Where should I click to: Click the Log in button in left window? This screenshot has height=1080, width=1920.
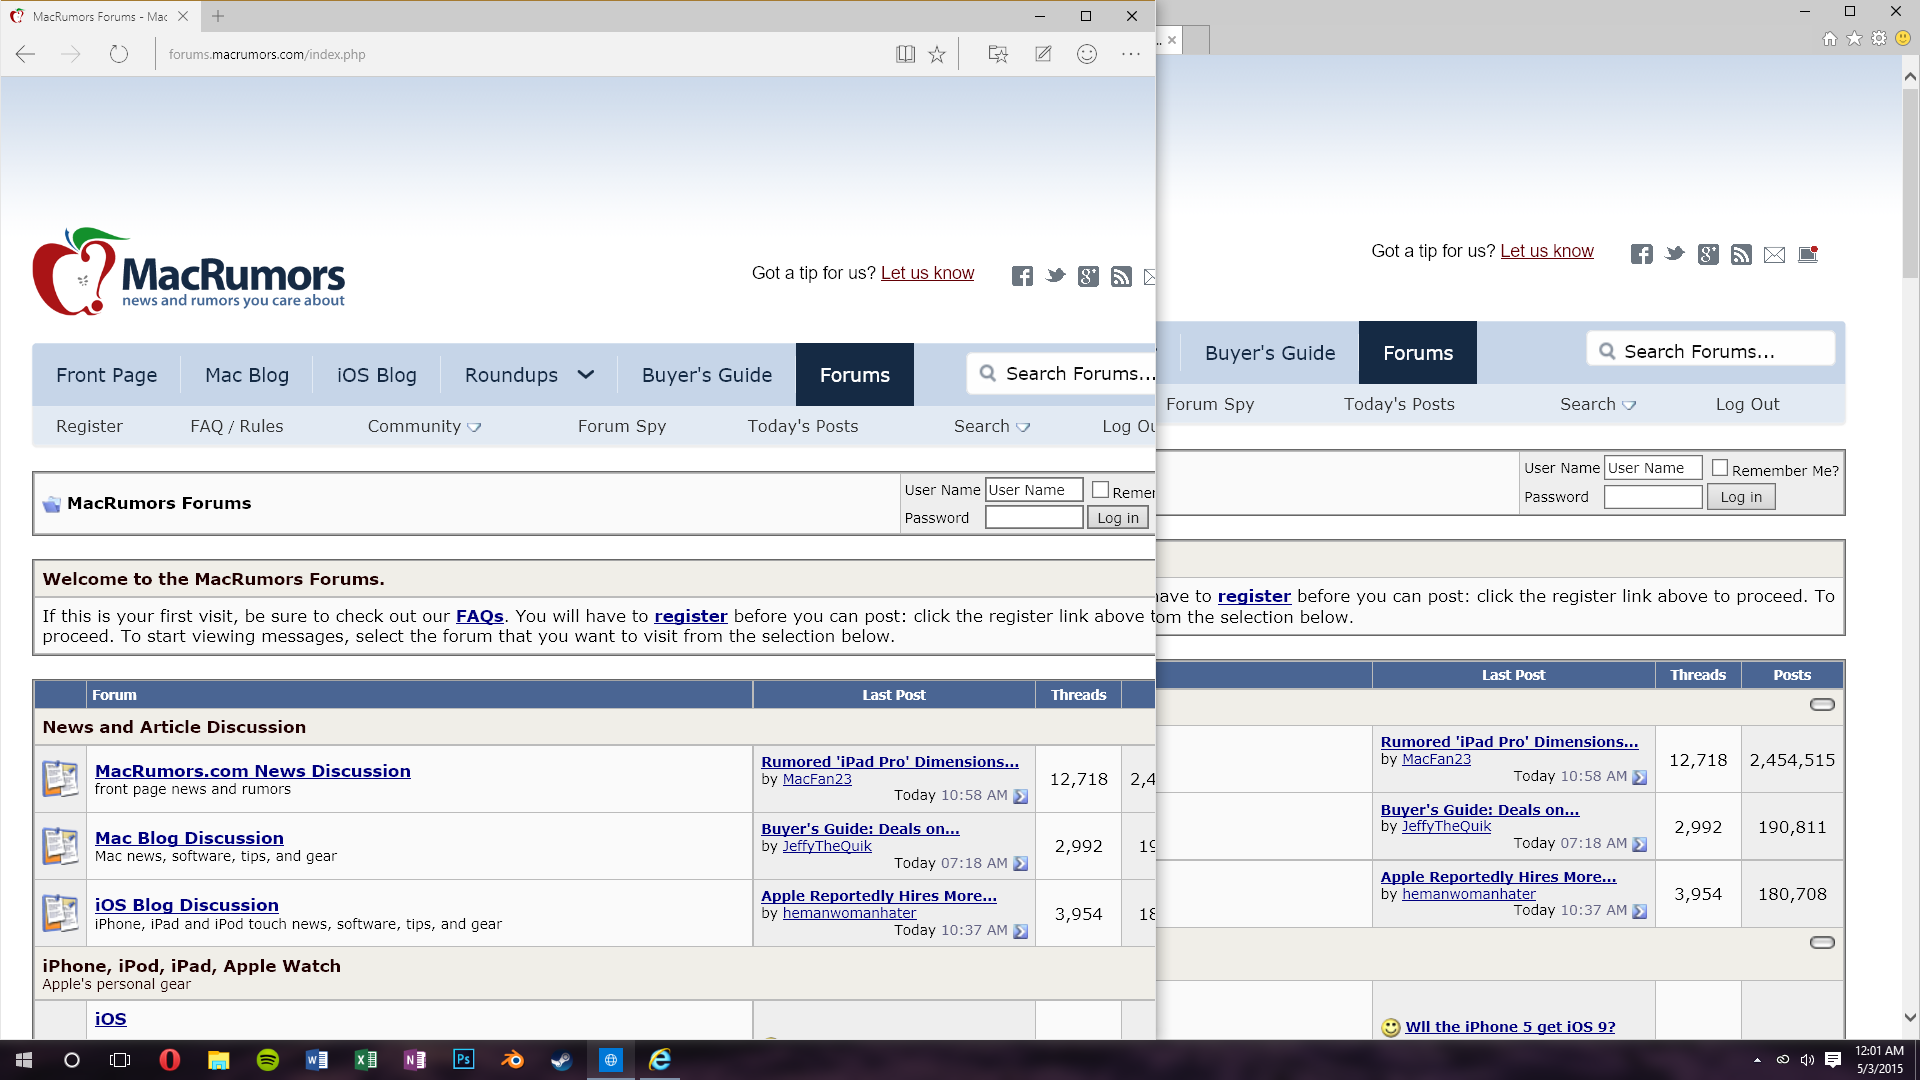(x=1117, y=518)
